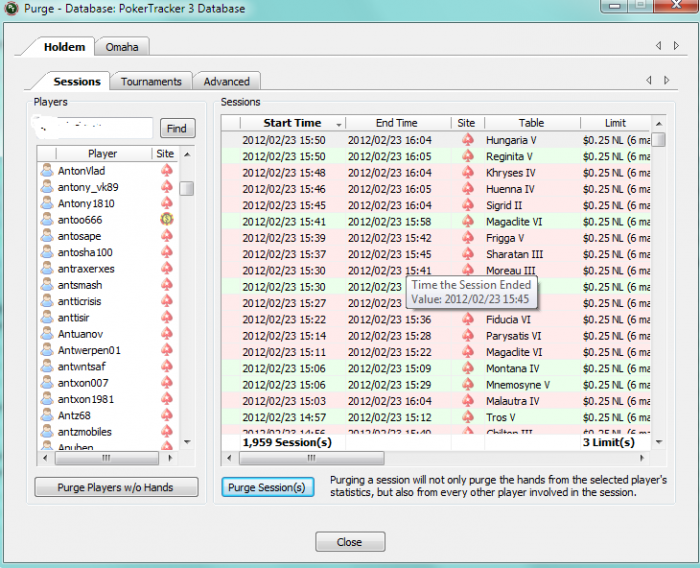Click the yellow site icon on antoo666 row
The image size is (700, 568).
167,219
